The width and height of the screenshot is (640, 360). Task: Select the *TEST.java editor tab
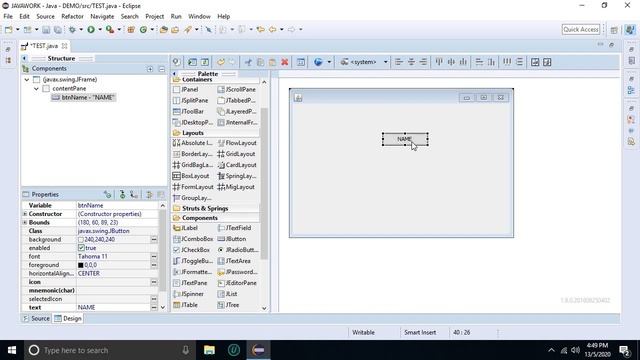tap(44, 46)
